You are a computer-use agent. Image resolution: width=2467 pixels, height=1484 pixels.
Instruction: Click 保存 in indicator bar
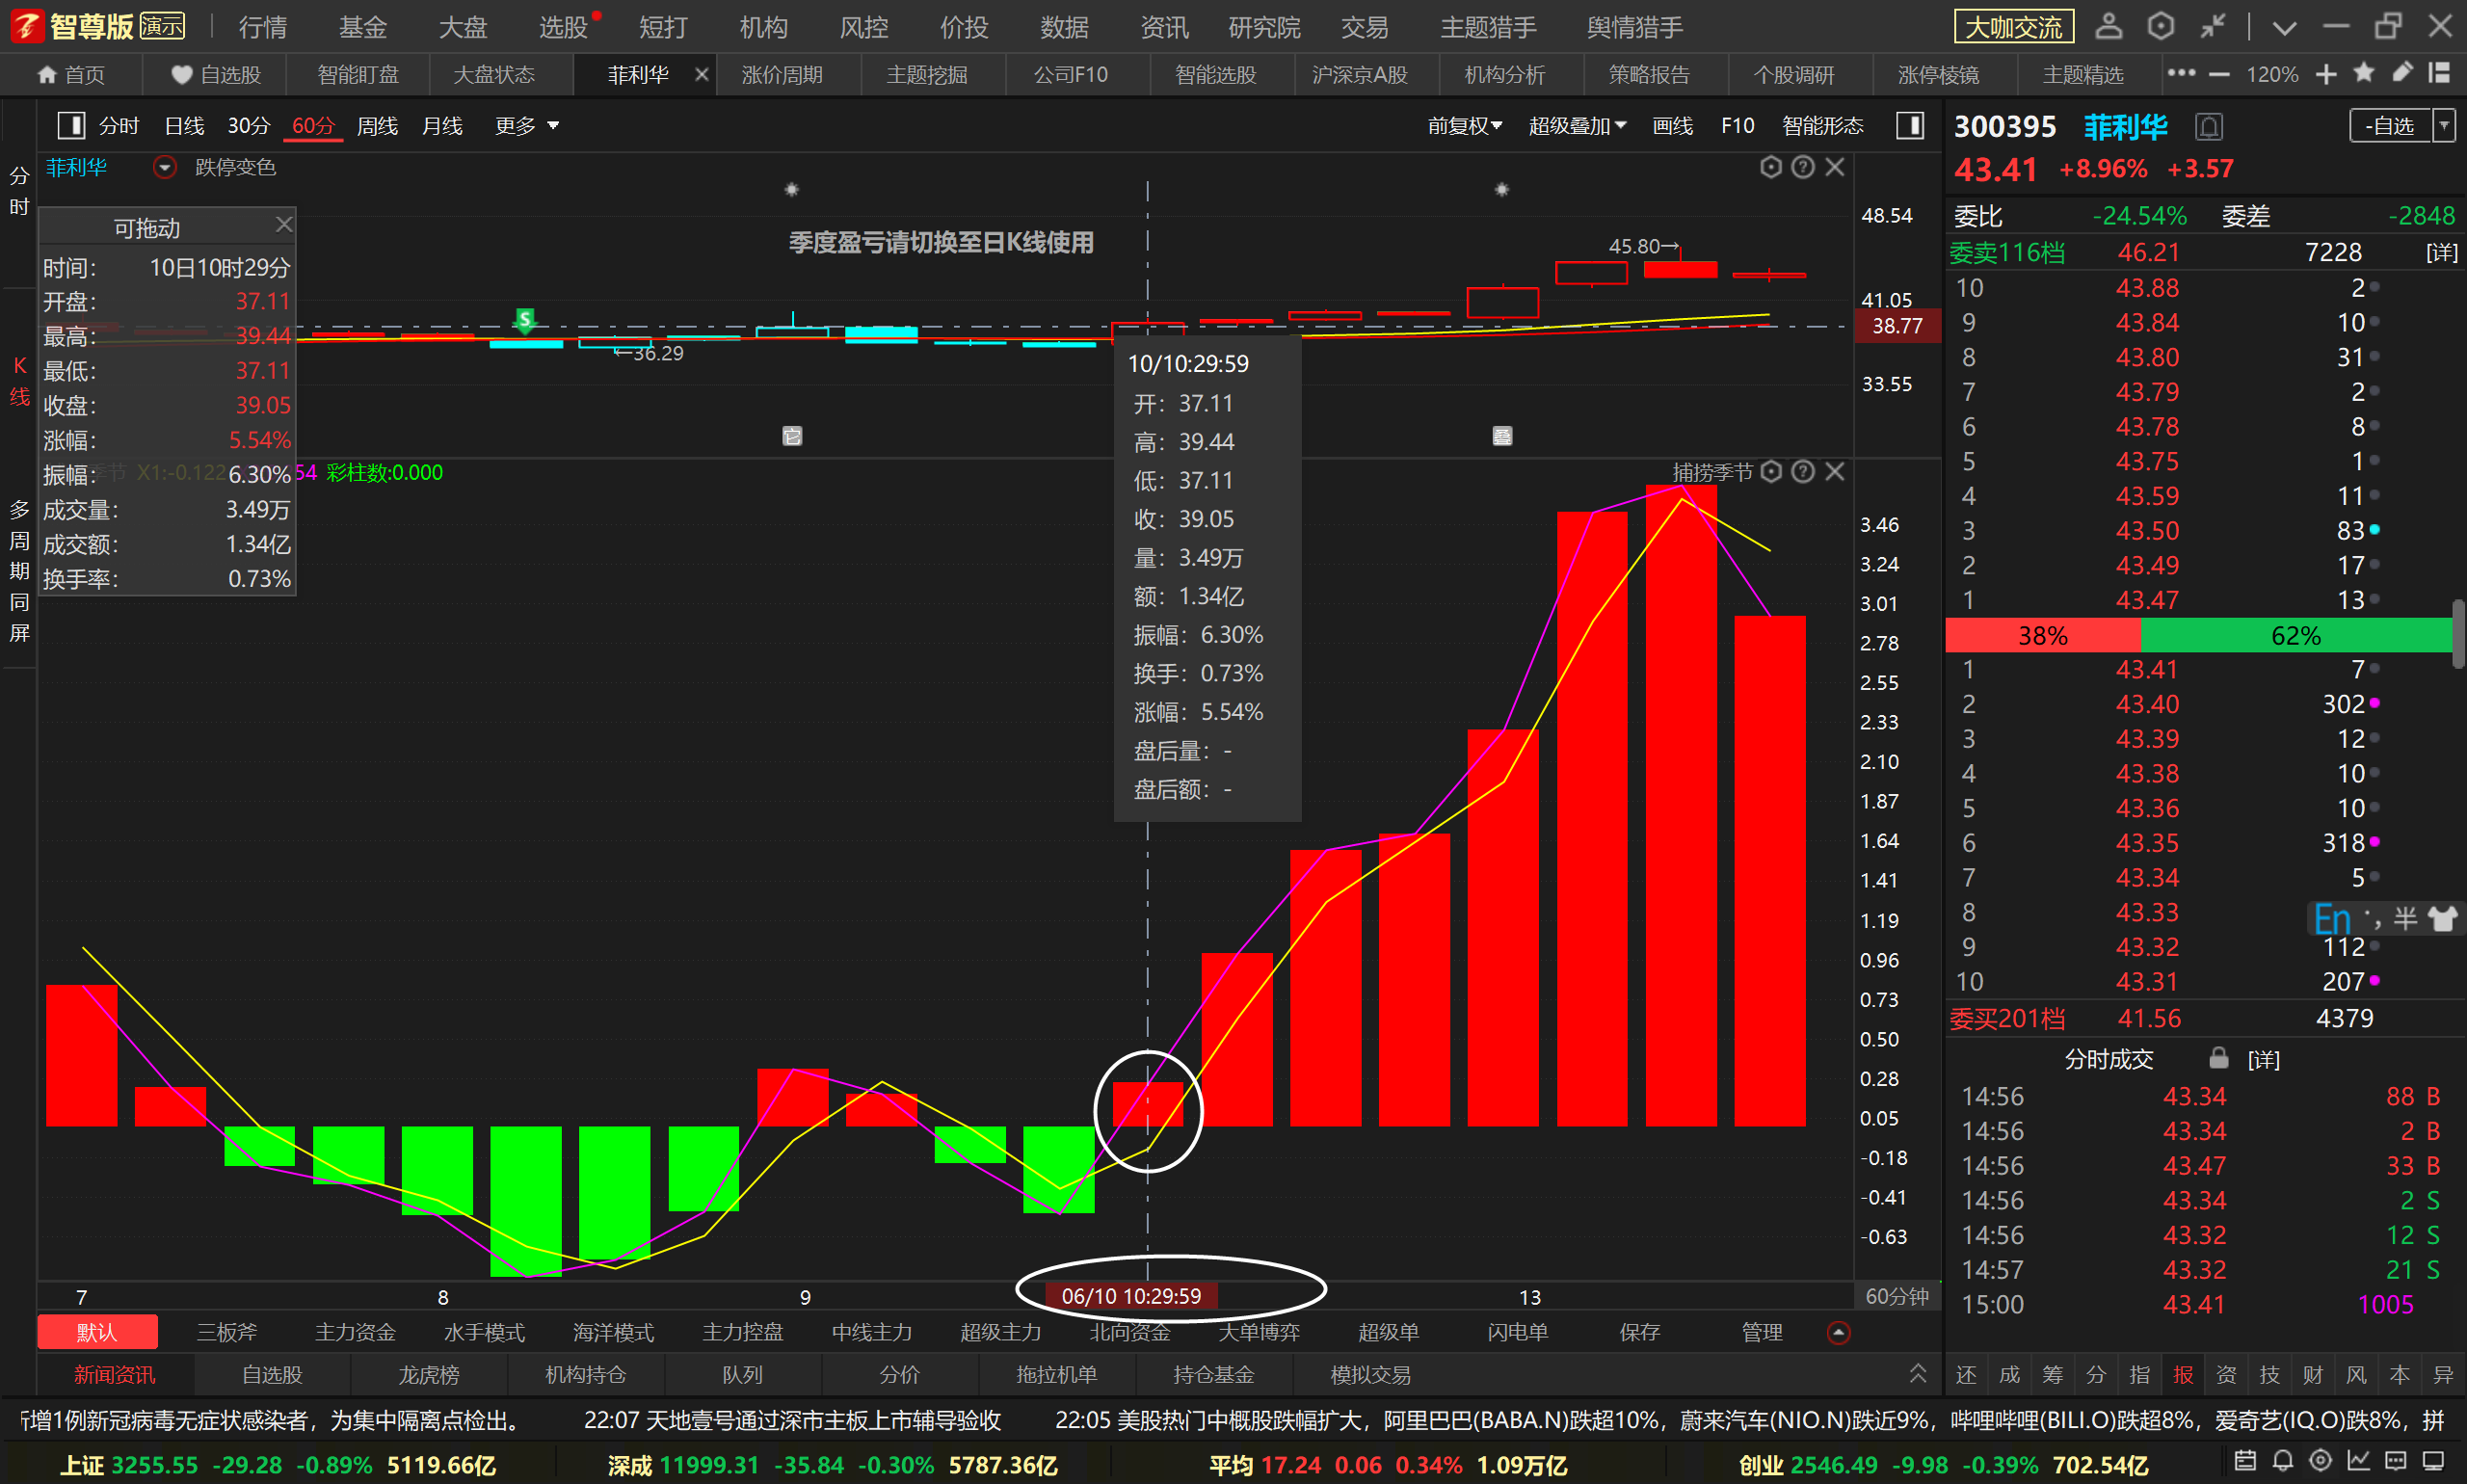(1639, 1333)
